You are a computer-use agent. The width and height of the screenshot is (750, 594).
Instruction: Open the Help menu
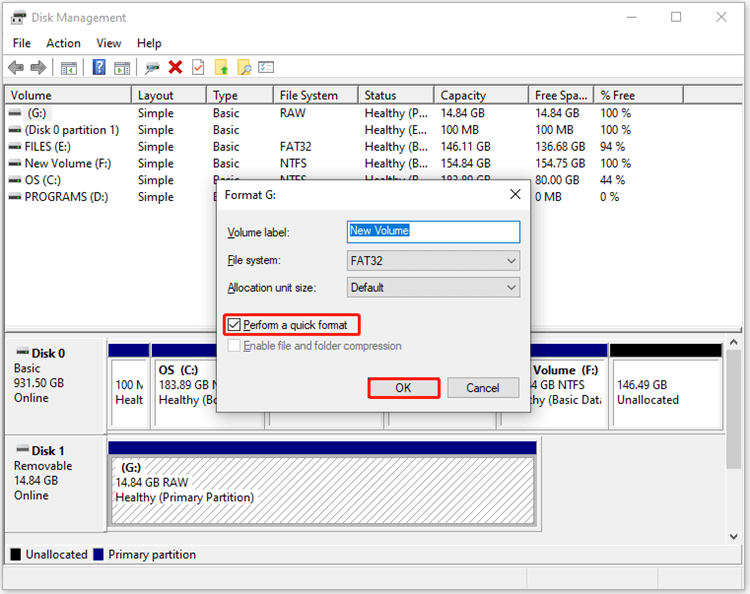[149, 43]
